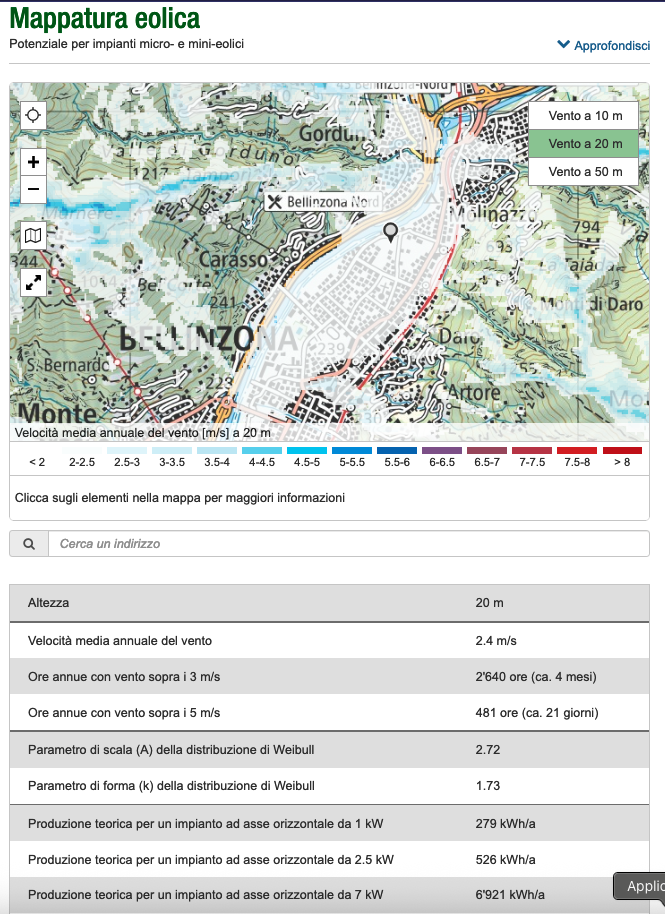The image size is (665, 914).
Task: Click the 2'640 ore (ca. 4 mesi) value
Action: tap(536, 677)
